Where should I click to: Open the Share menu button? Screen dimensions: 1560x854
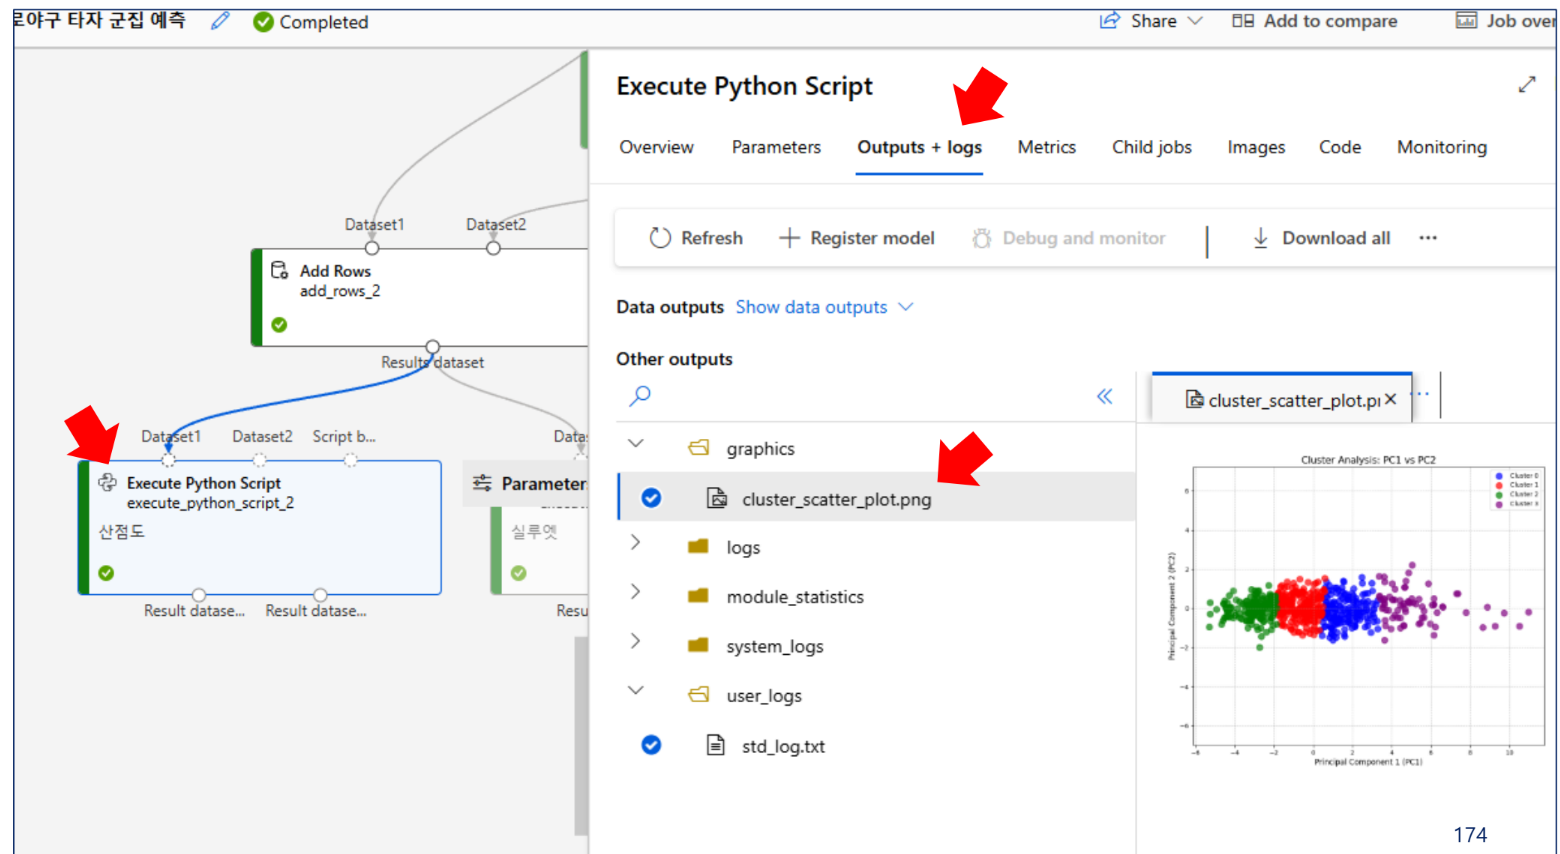click(x=1151, y=21)
